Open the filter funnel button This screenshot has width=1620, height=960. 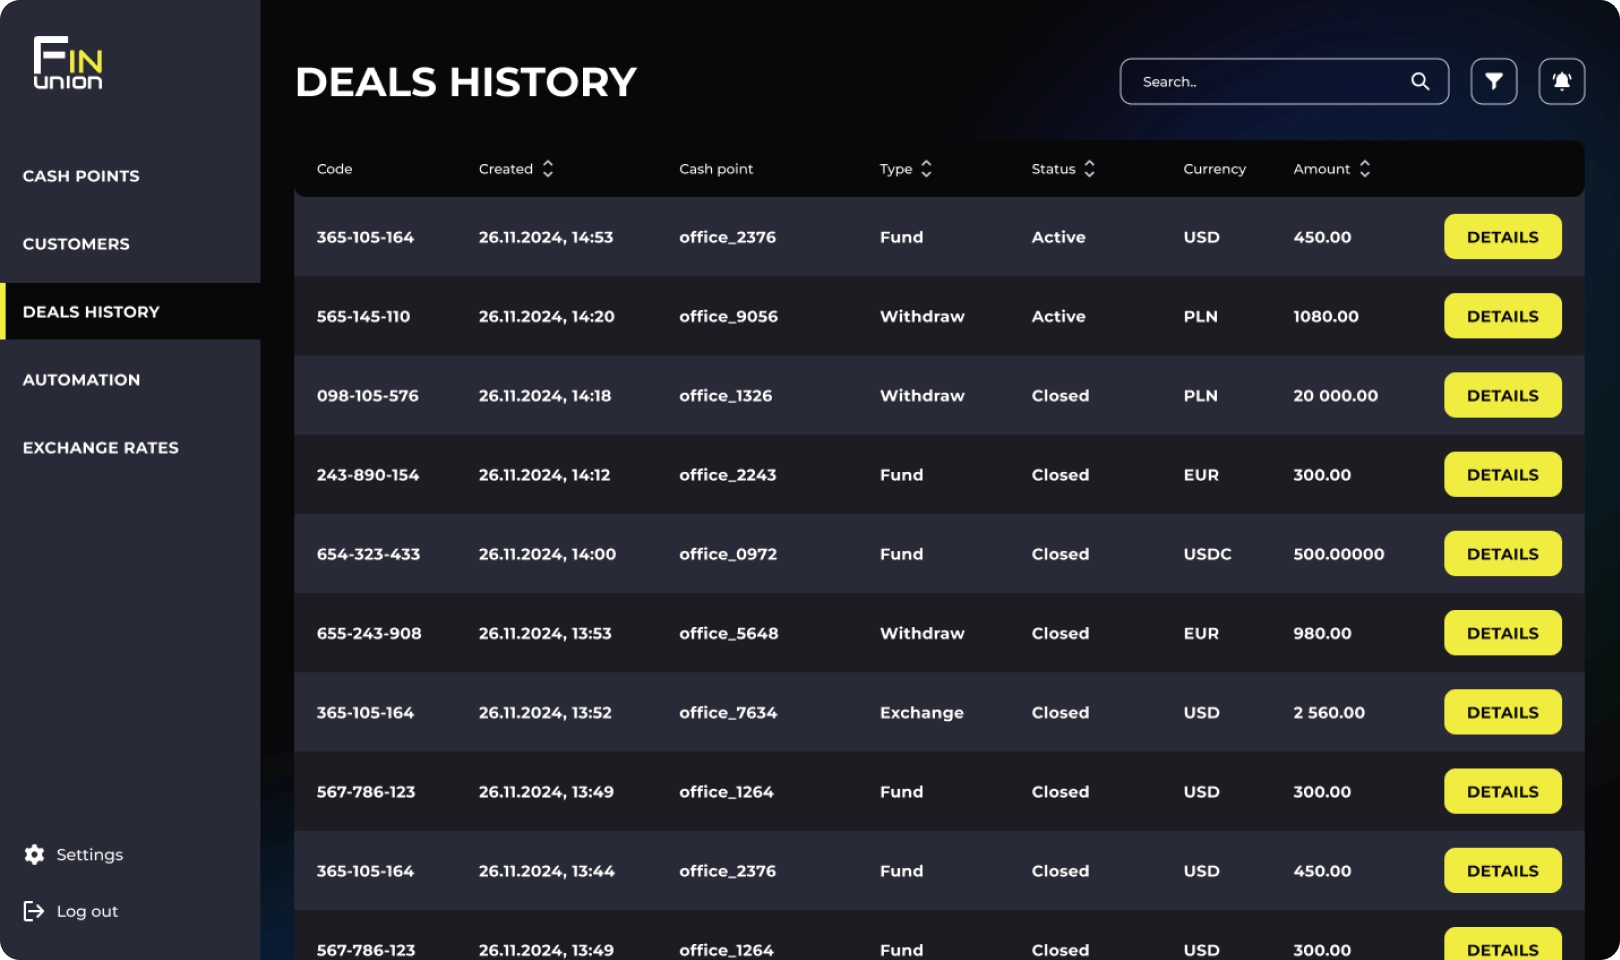coord(1493,81)
